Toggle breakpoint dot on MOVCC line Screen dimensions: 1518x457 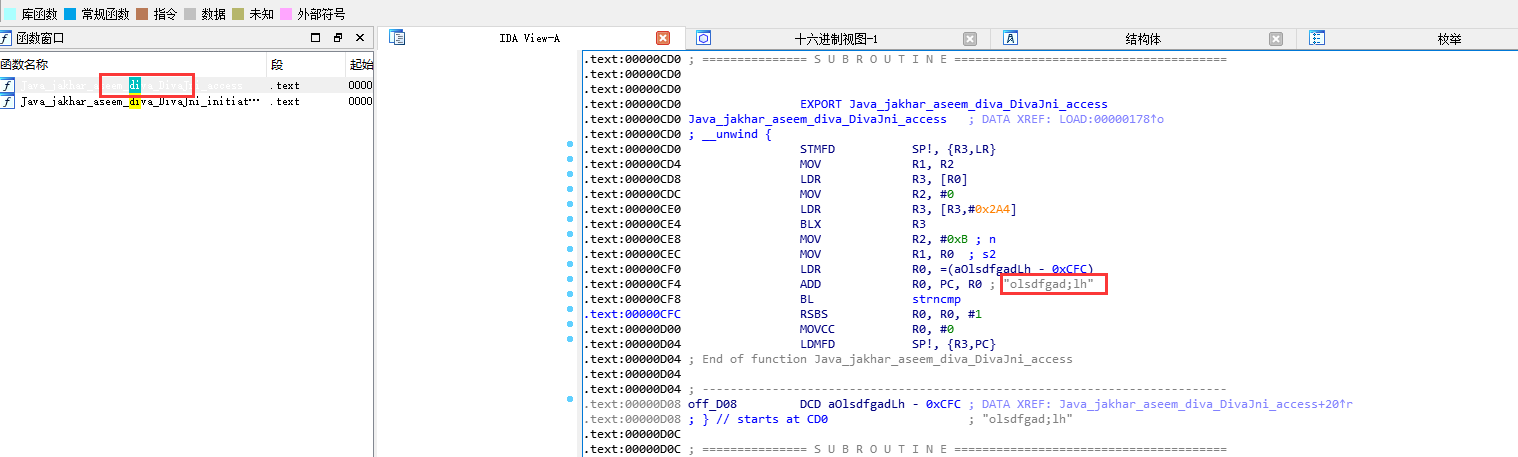570,325
